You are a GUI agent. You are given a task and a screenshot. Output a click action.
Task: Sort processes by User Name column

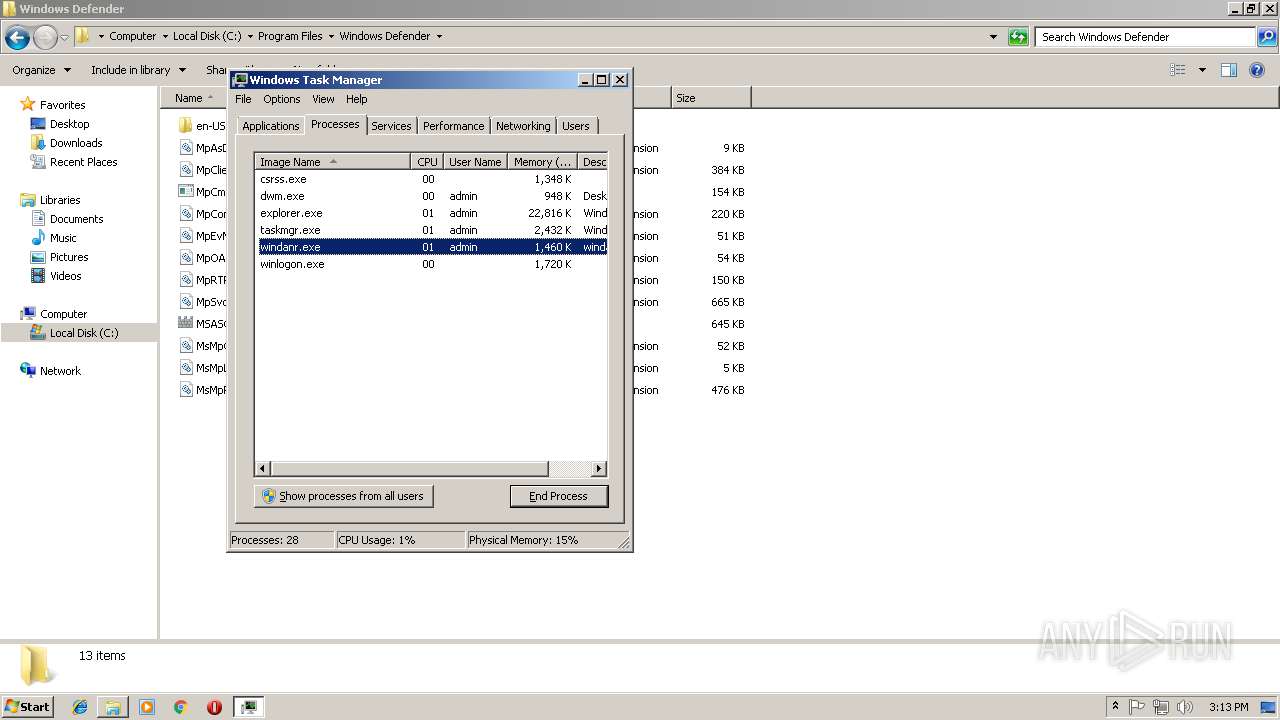[475, 162]
